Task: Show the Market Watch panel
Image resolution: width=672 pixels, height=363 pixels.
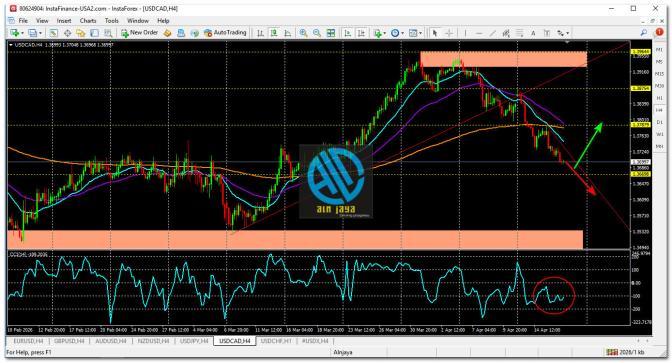Action: pos(54,33)
